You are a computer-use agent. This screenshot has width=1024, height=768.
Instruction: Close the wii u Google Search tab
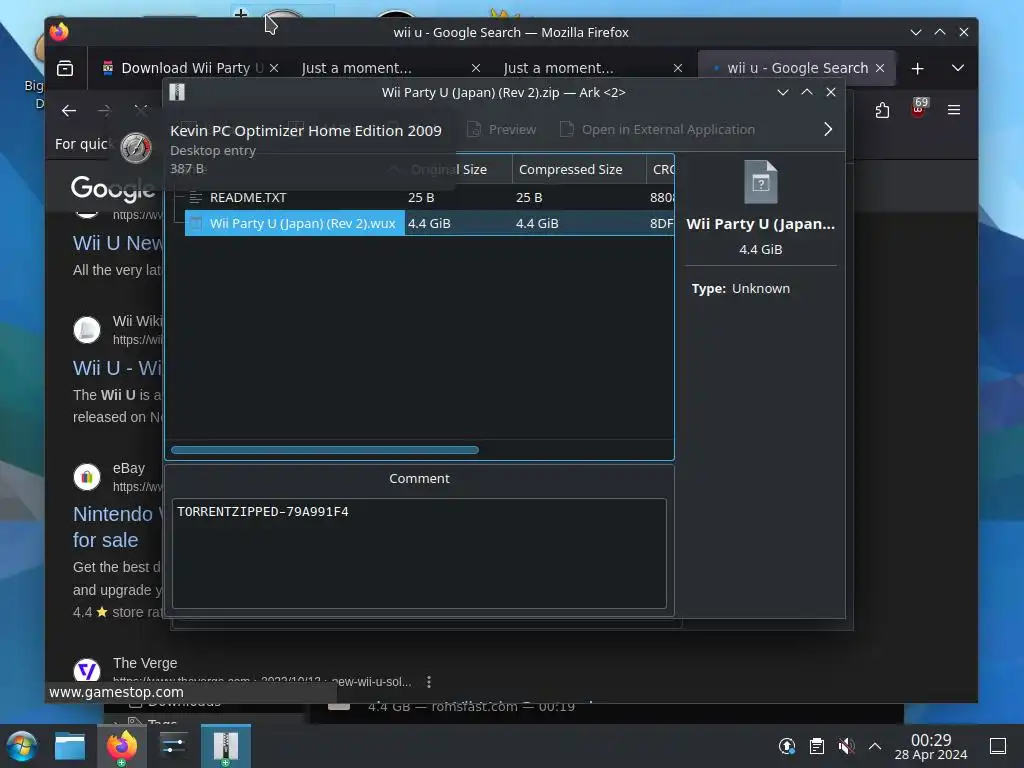[880, 68]
